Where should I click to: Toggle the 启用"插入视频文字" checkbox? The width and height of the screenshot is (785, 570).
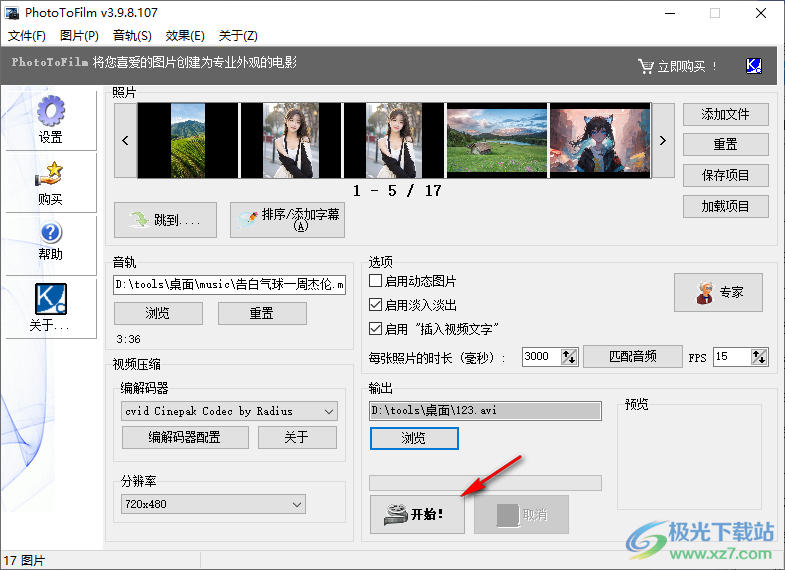(375, 329)
